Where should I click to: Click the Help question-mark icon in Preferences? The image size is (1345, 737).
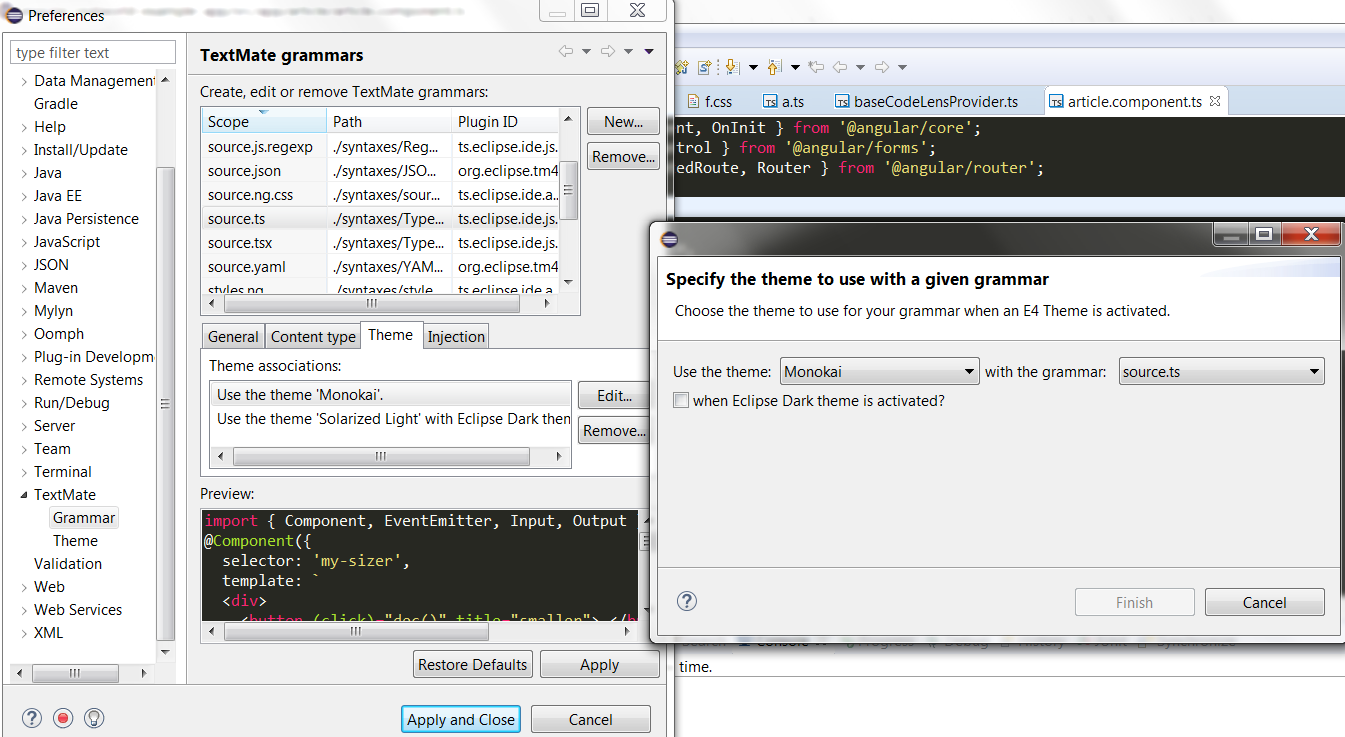(x=31, y=718)
